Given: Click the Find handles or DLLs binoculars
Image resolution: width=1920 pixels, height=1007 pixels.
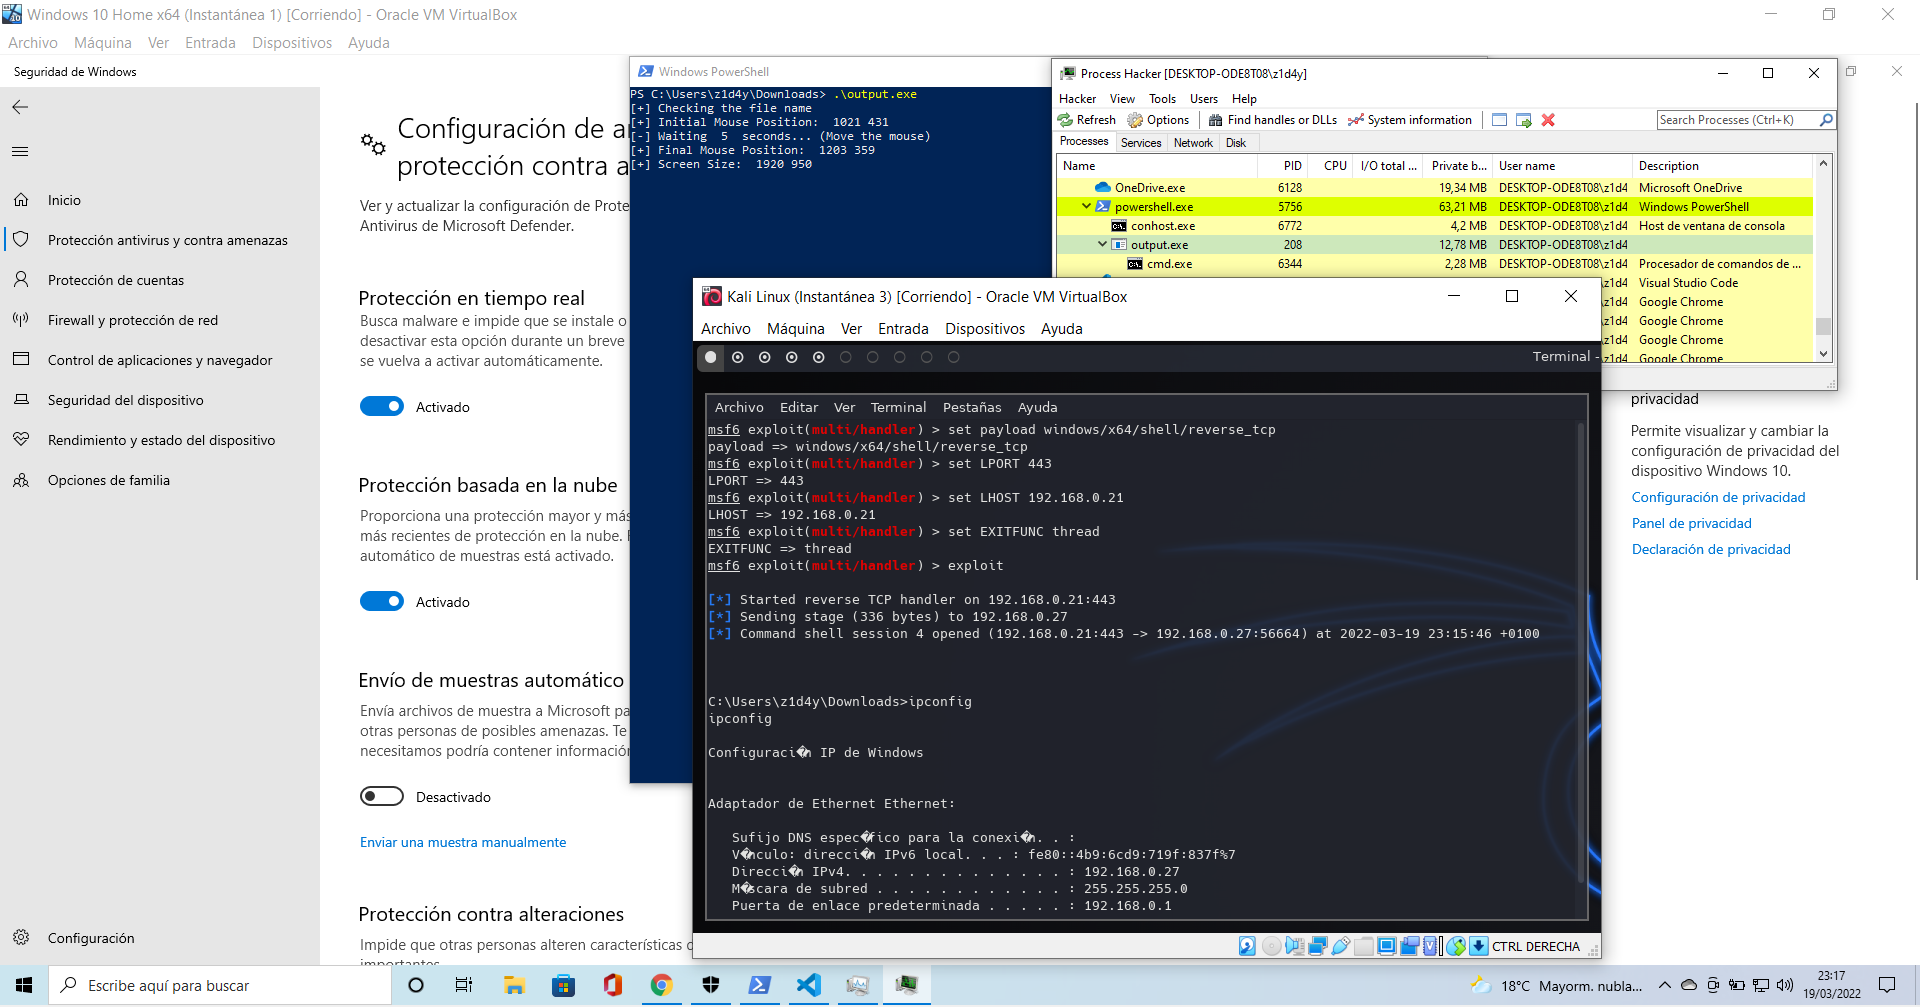Looking at the screenshot, I should tap(1215, 120).
